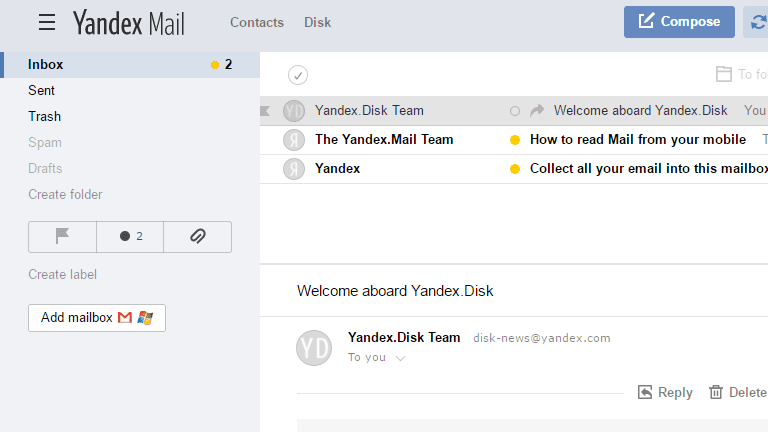Click the Compose button

pyautogui.click(x=679, y=22)
